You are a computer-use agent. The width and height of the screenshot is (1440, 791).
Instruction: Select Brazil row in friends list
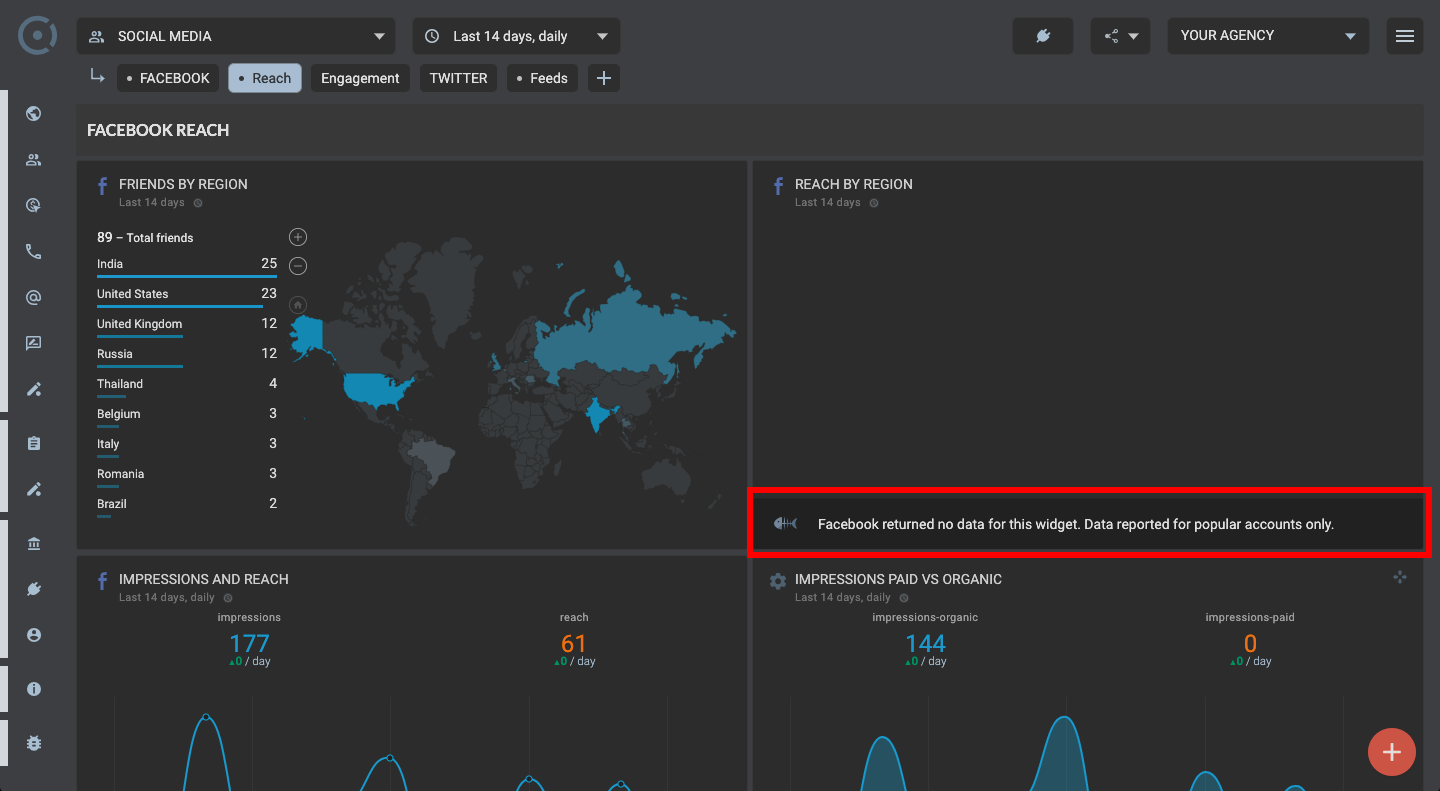[x=187, y=505]
